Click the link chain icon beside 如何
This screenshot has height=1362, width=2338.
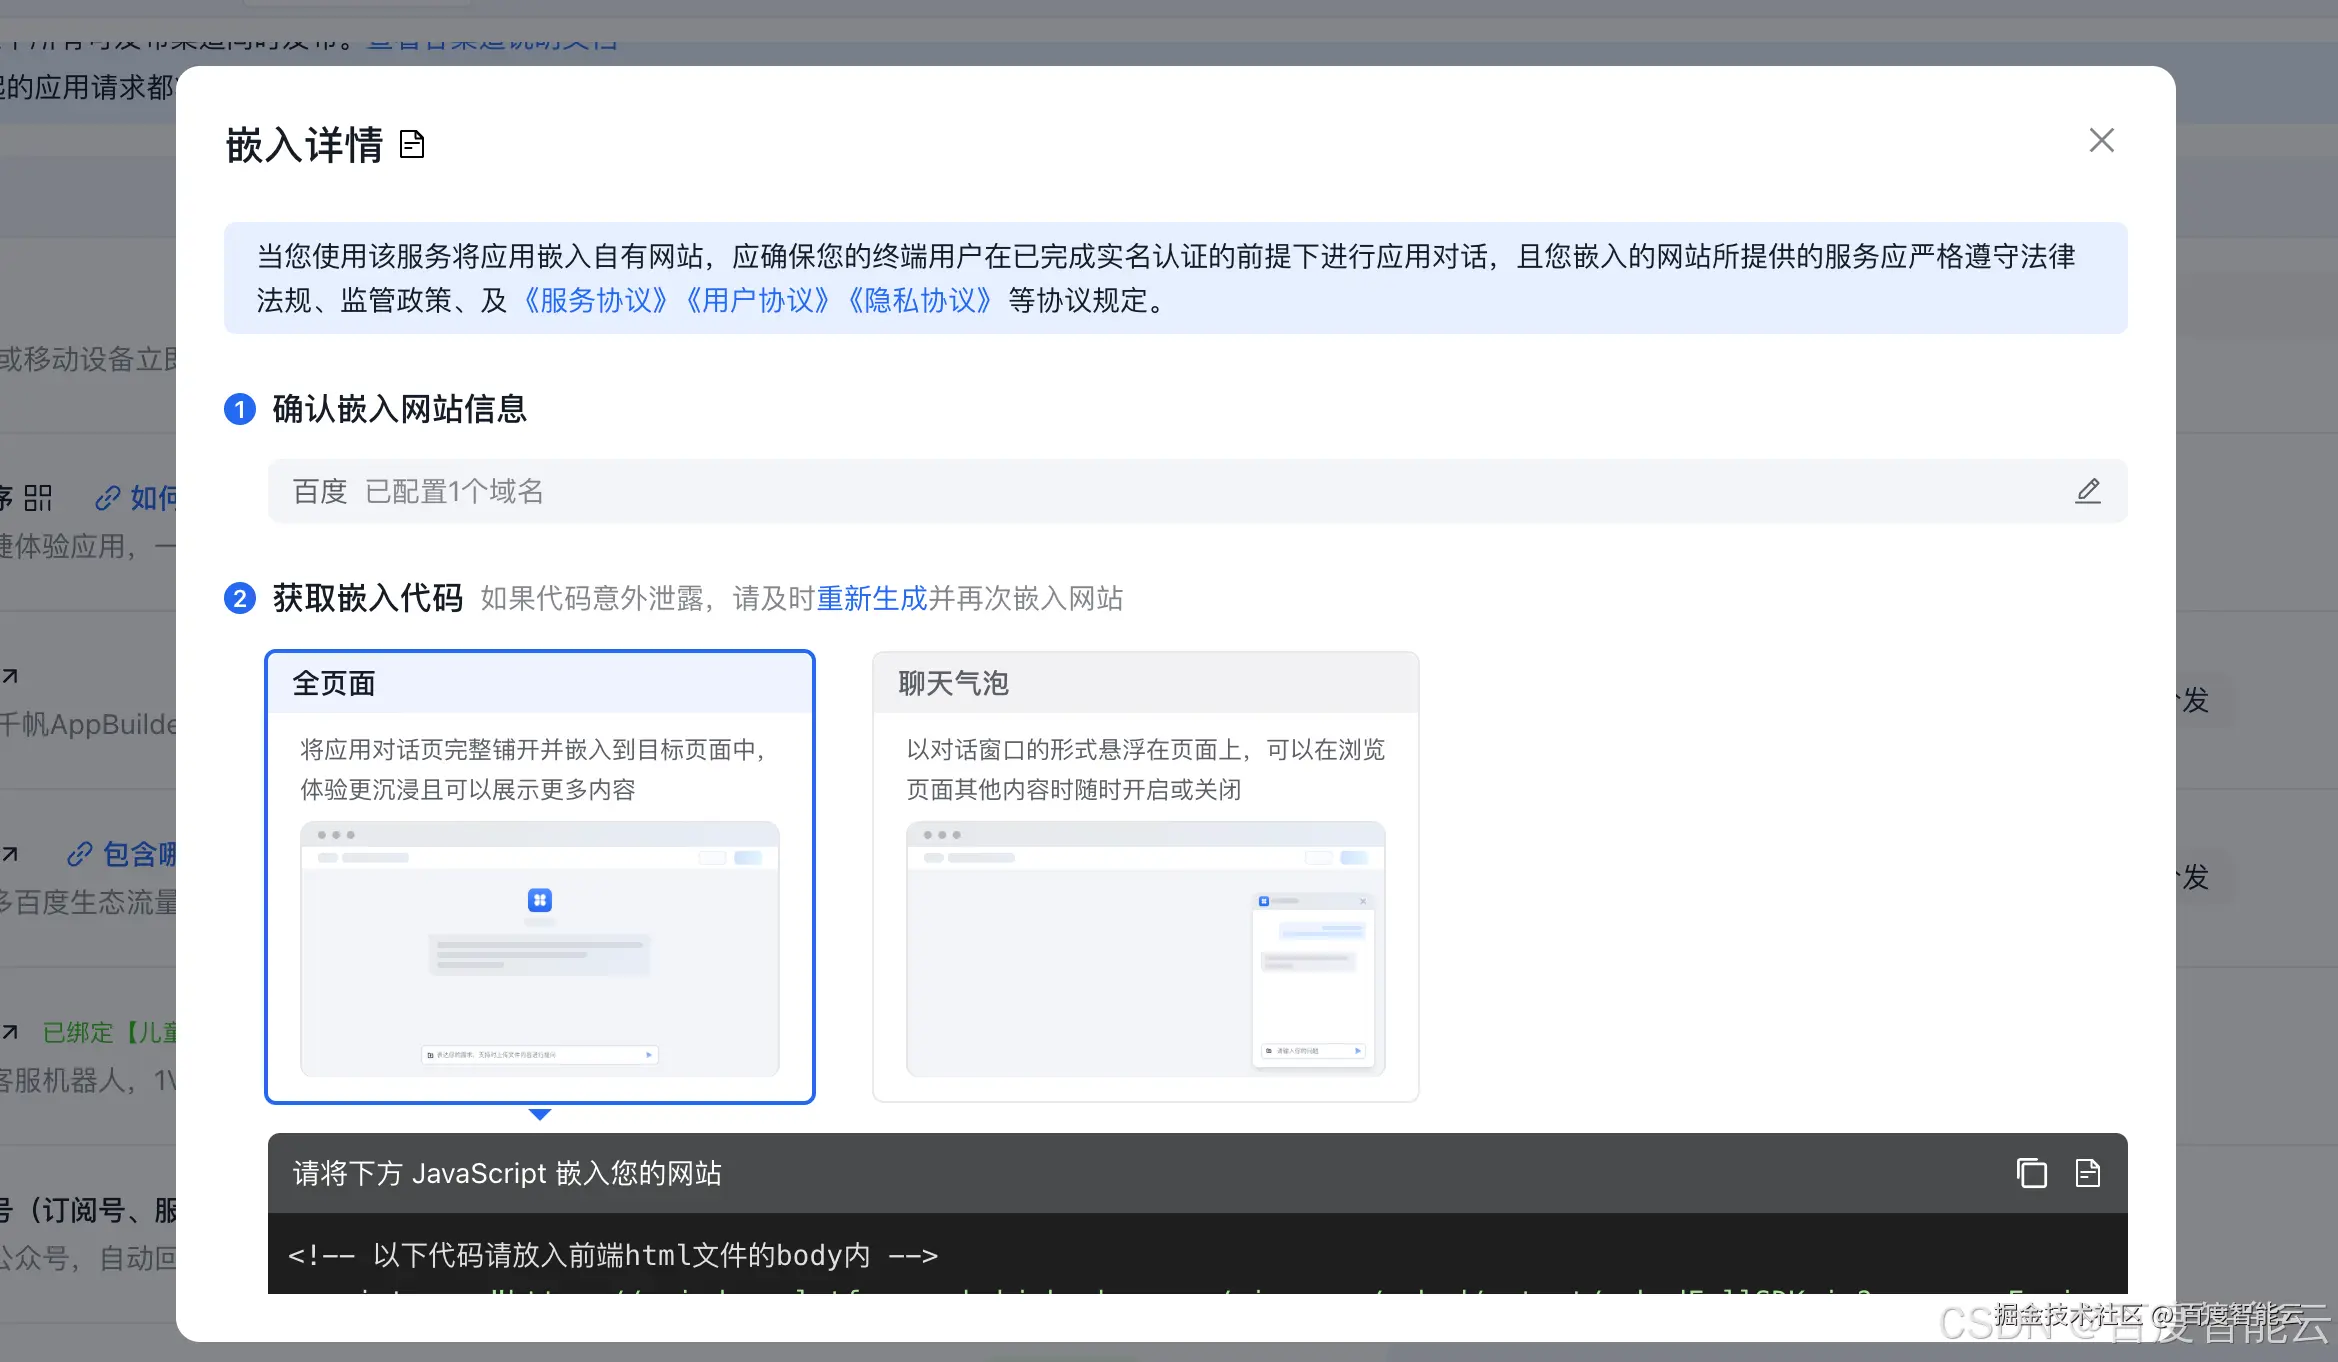(107, 497)
